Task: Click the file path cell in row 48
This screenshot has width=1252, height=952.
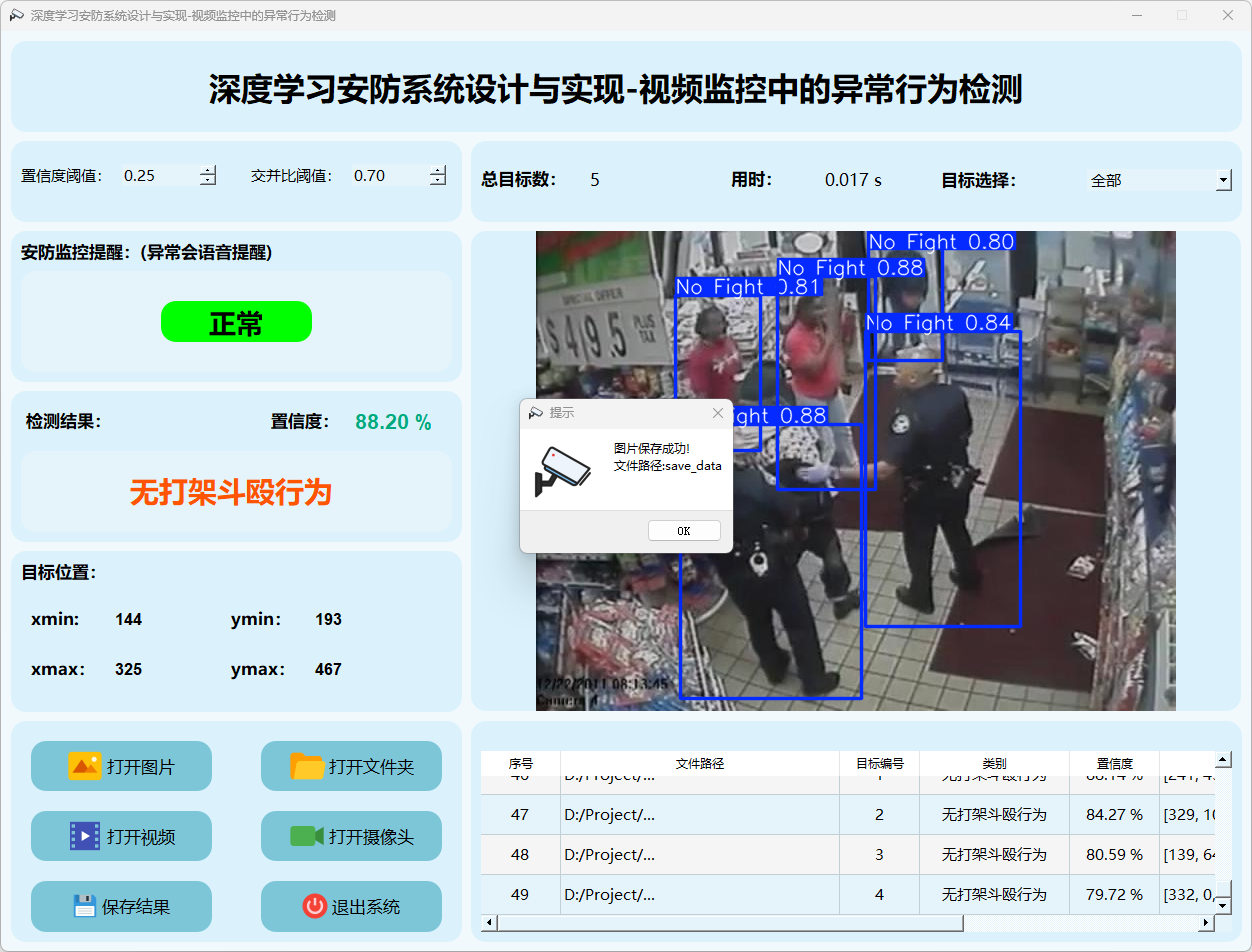Action: [x=700, y=855]
